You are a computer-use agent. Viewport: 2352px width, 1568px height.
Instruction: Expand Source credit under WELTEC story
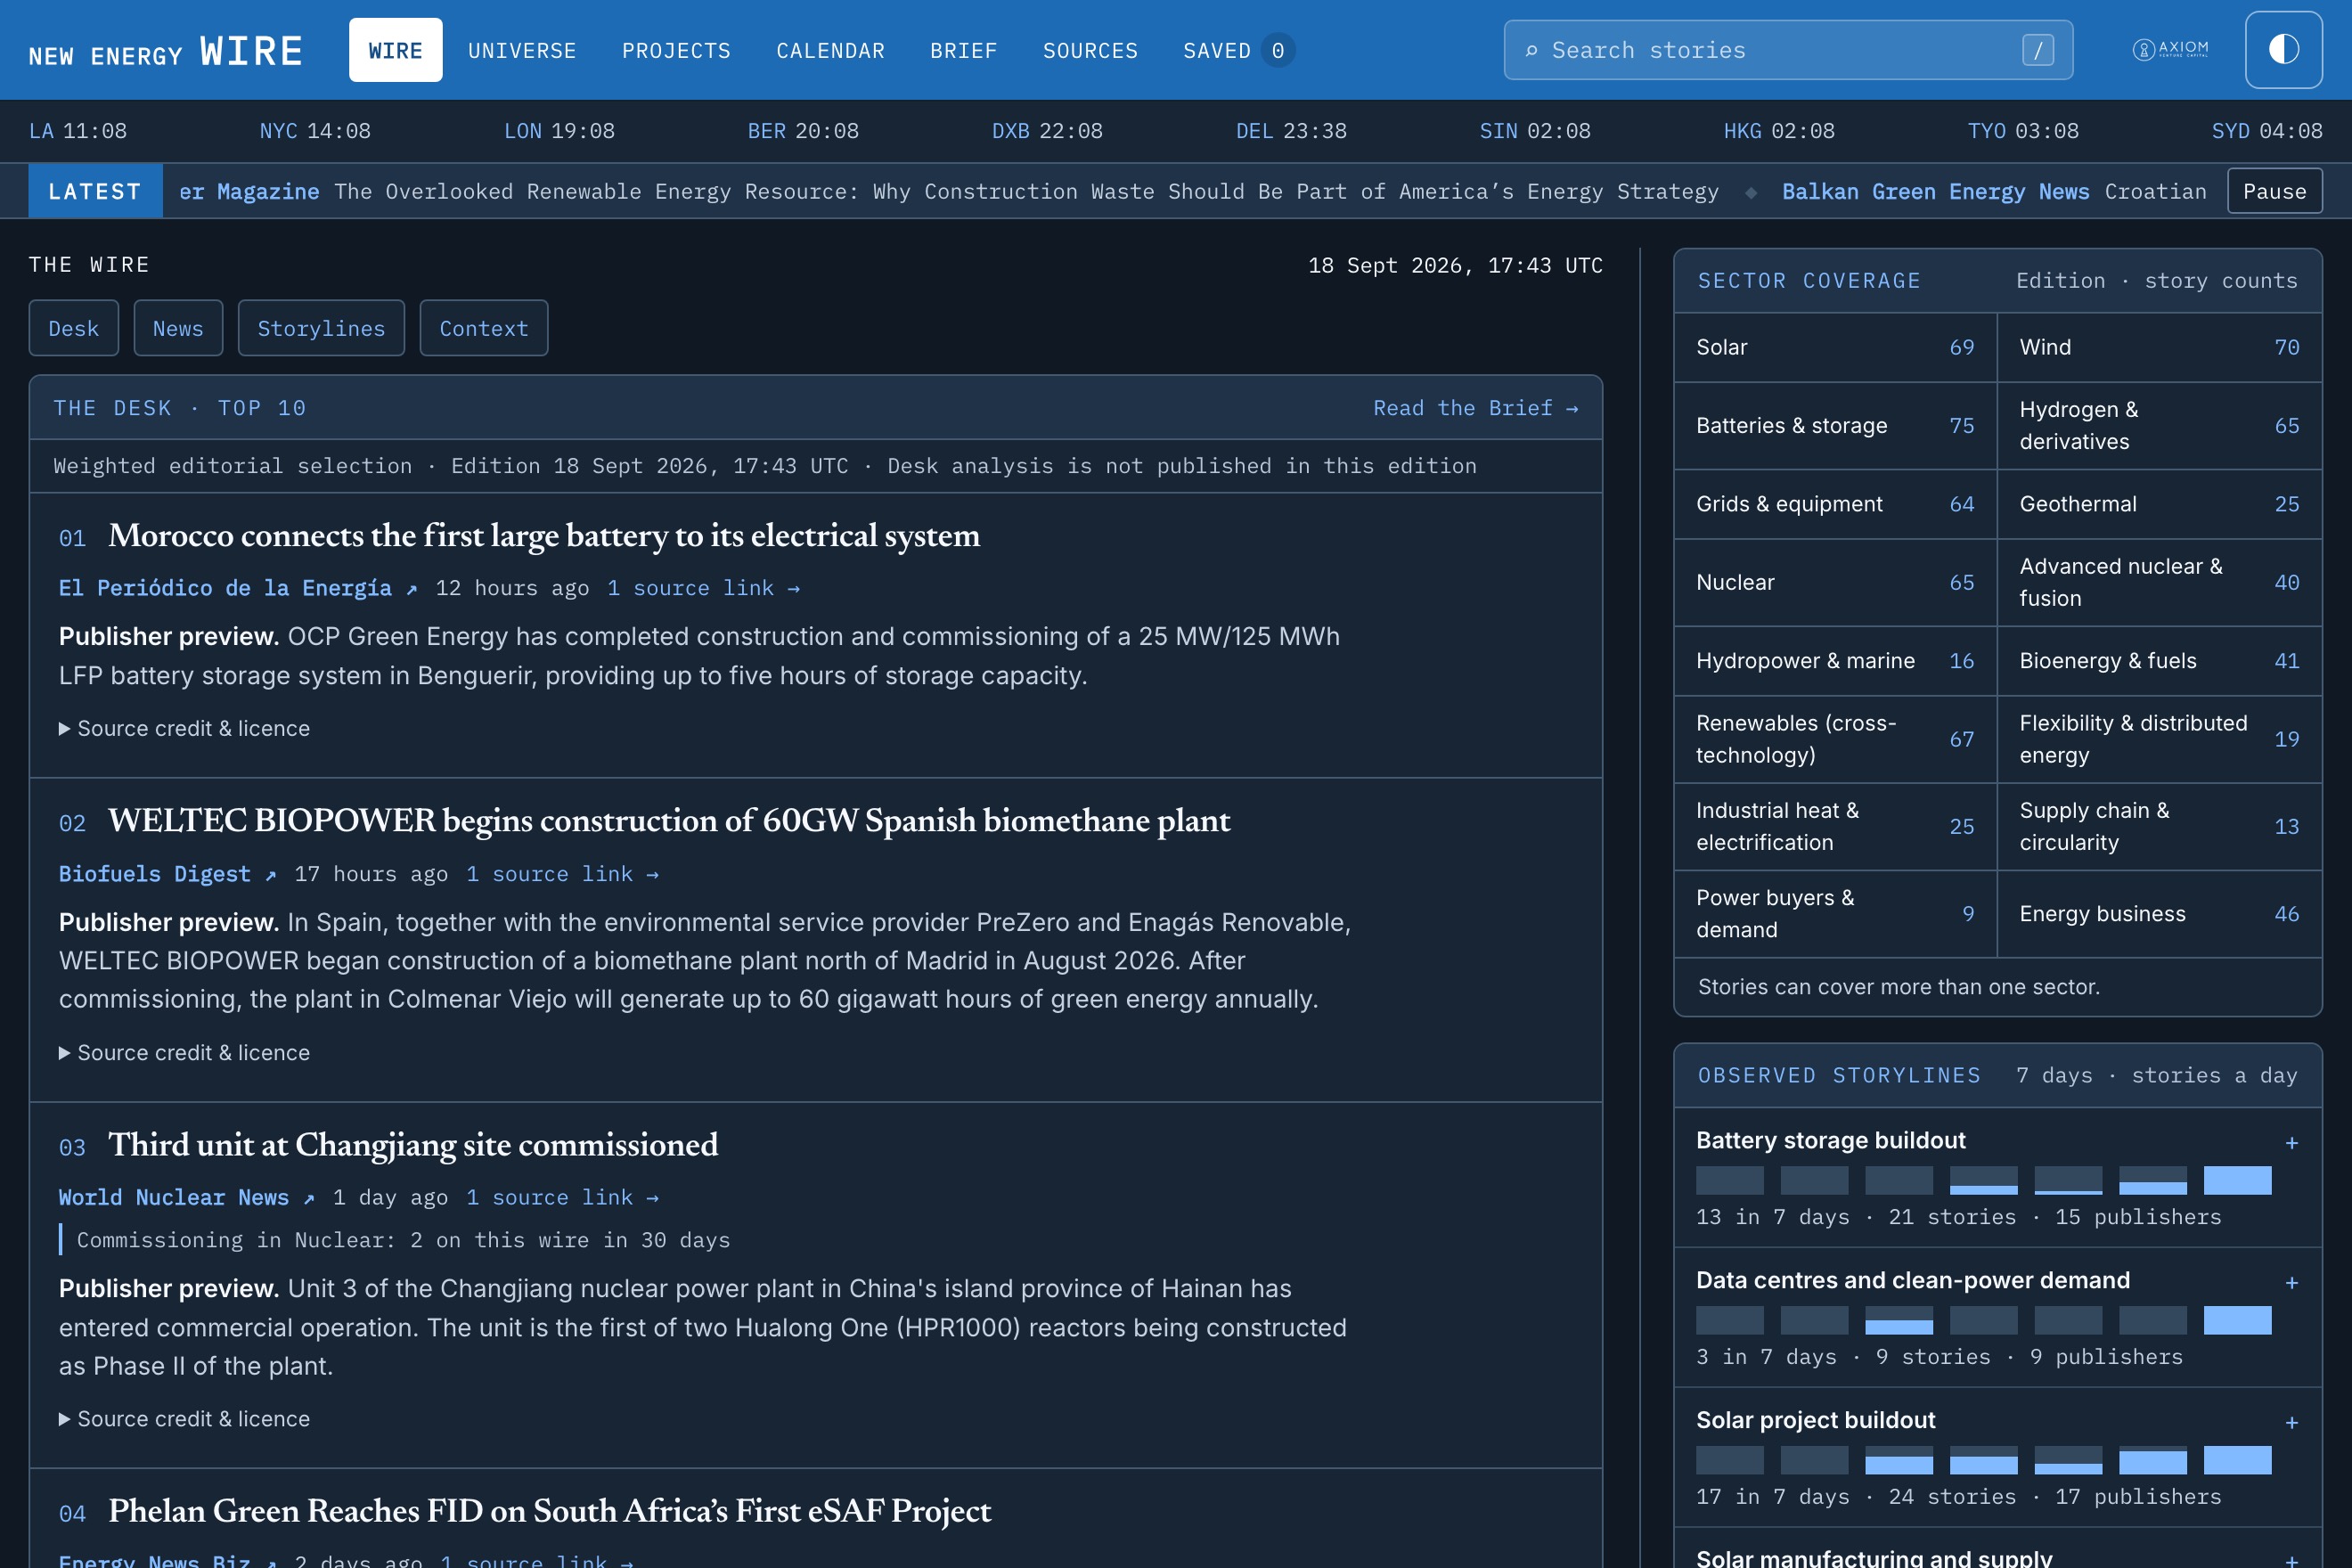point(185,1053)
